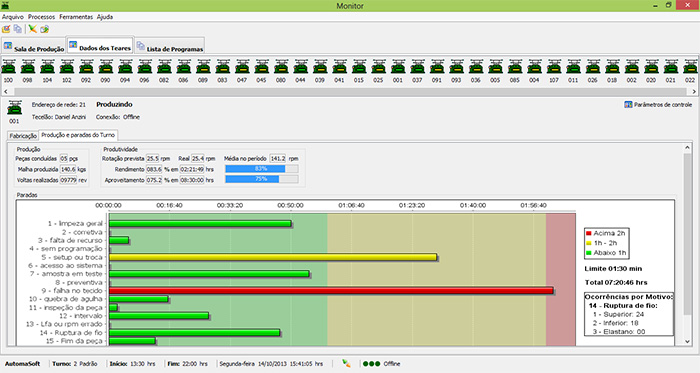Click the connection status icon in status bar

(x=346, y=363)
